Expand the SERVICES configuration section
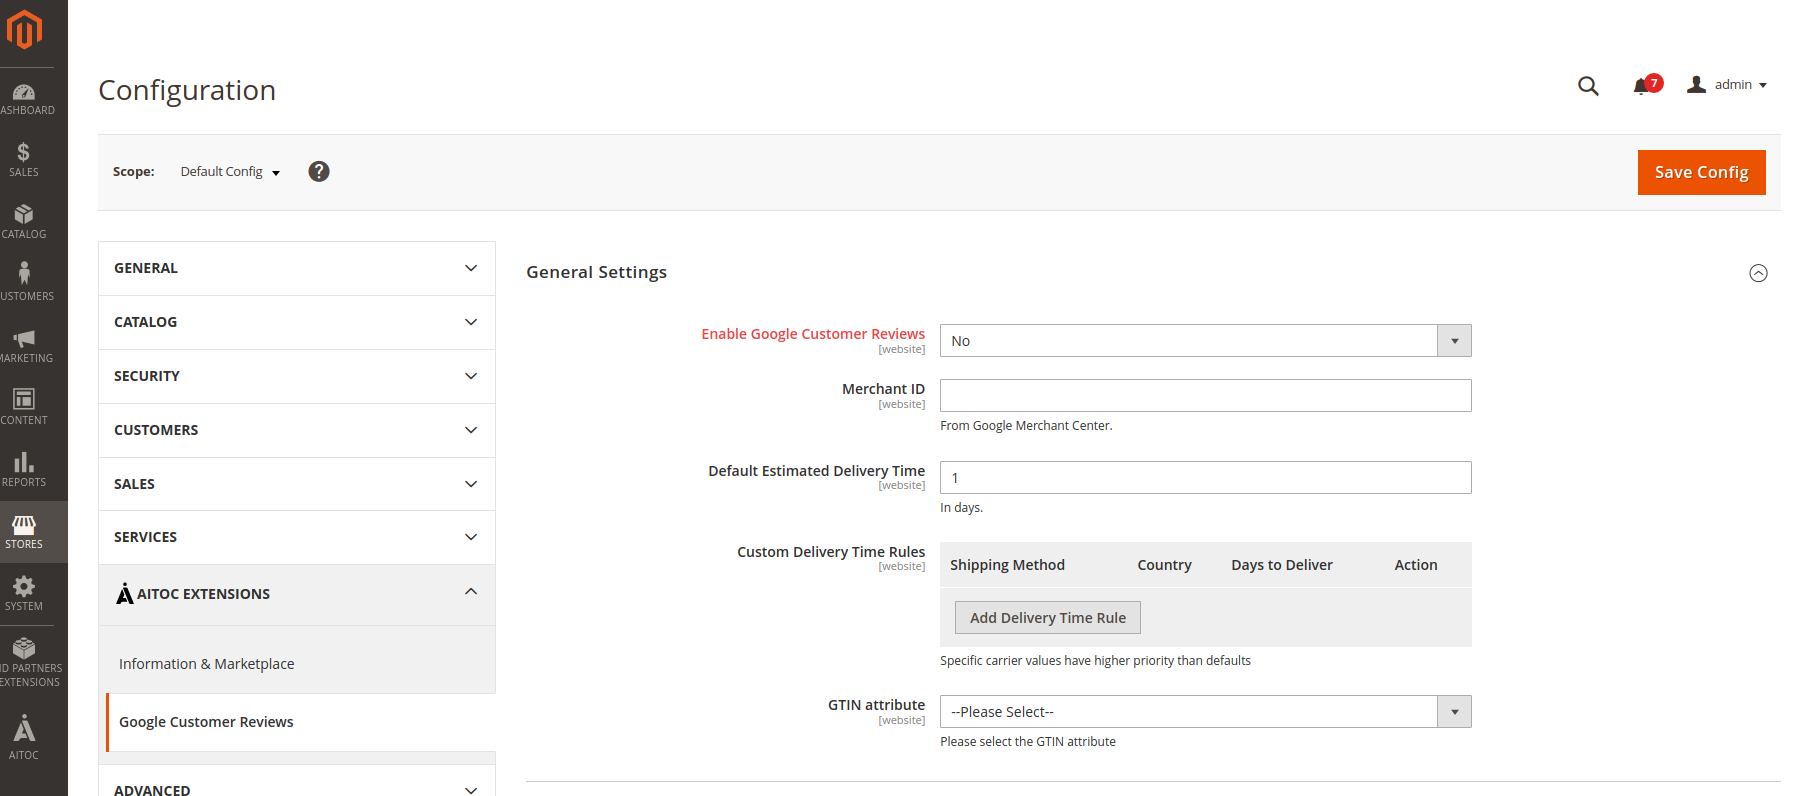Viewport: 1810px width, 796px height. pos(297,537)
